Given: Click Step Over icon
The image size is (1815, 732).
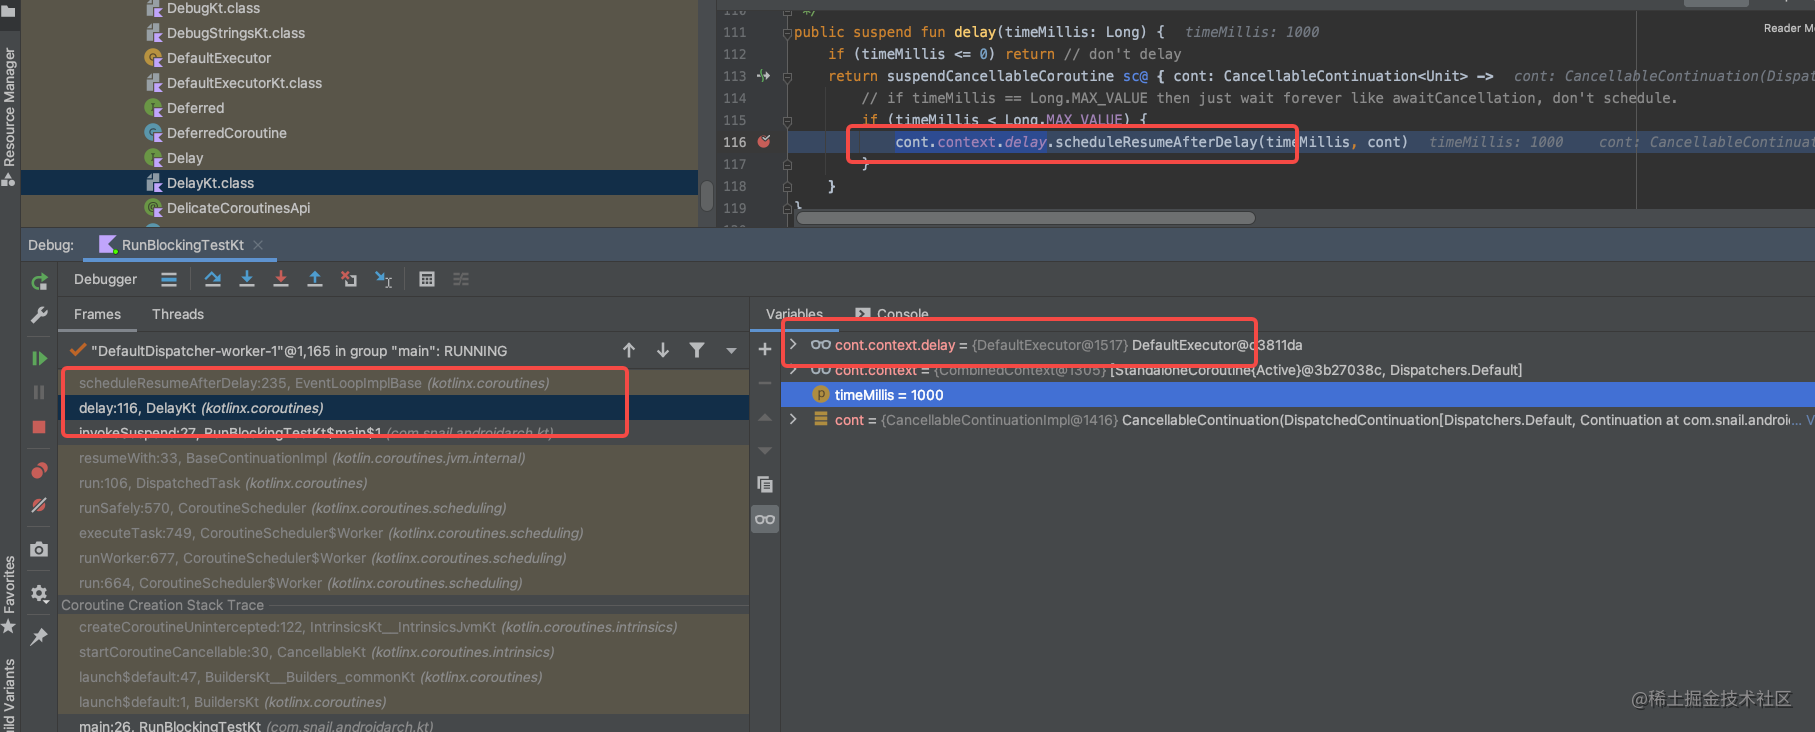Looking at the screenshot, I should (213, 279).
